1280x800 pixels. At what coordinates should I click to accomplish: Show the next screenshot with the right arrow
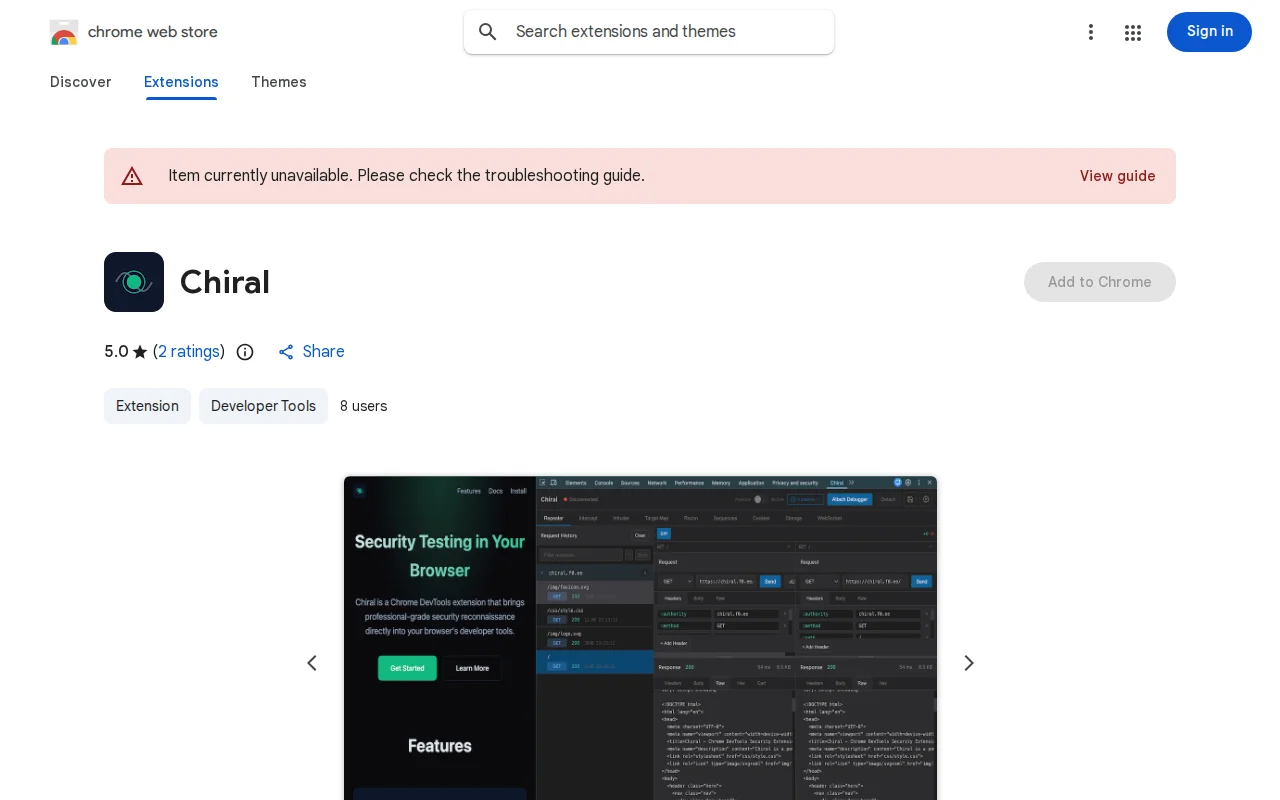click(968, 663)
